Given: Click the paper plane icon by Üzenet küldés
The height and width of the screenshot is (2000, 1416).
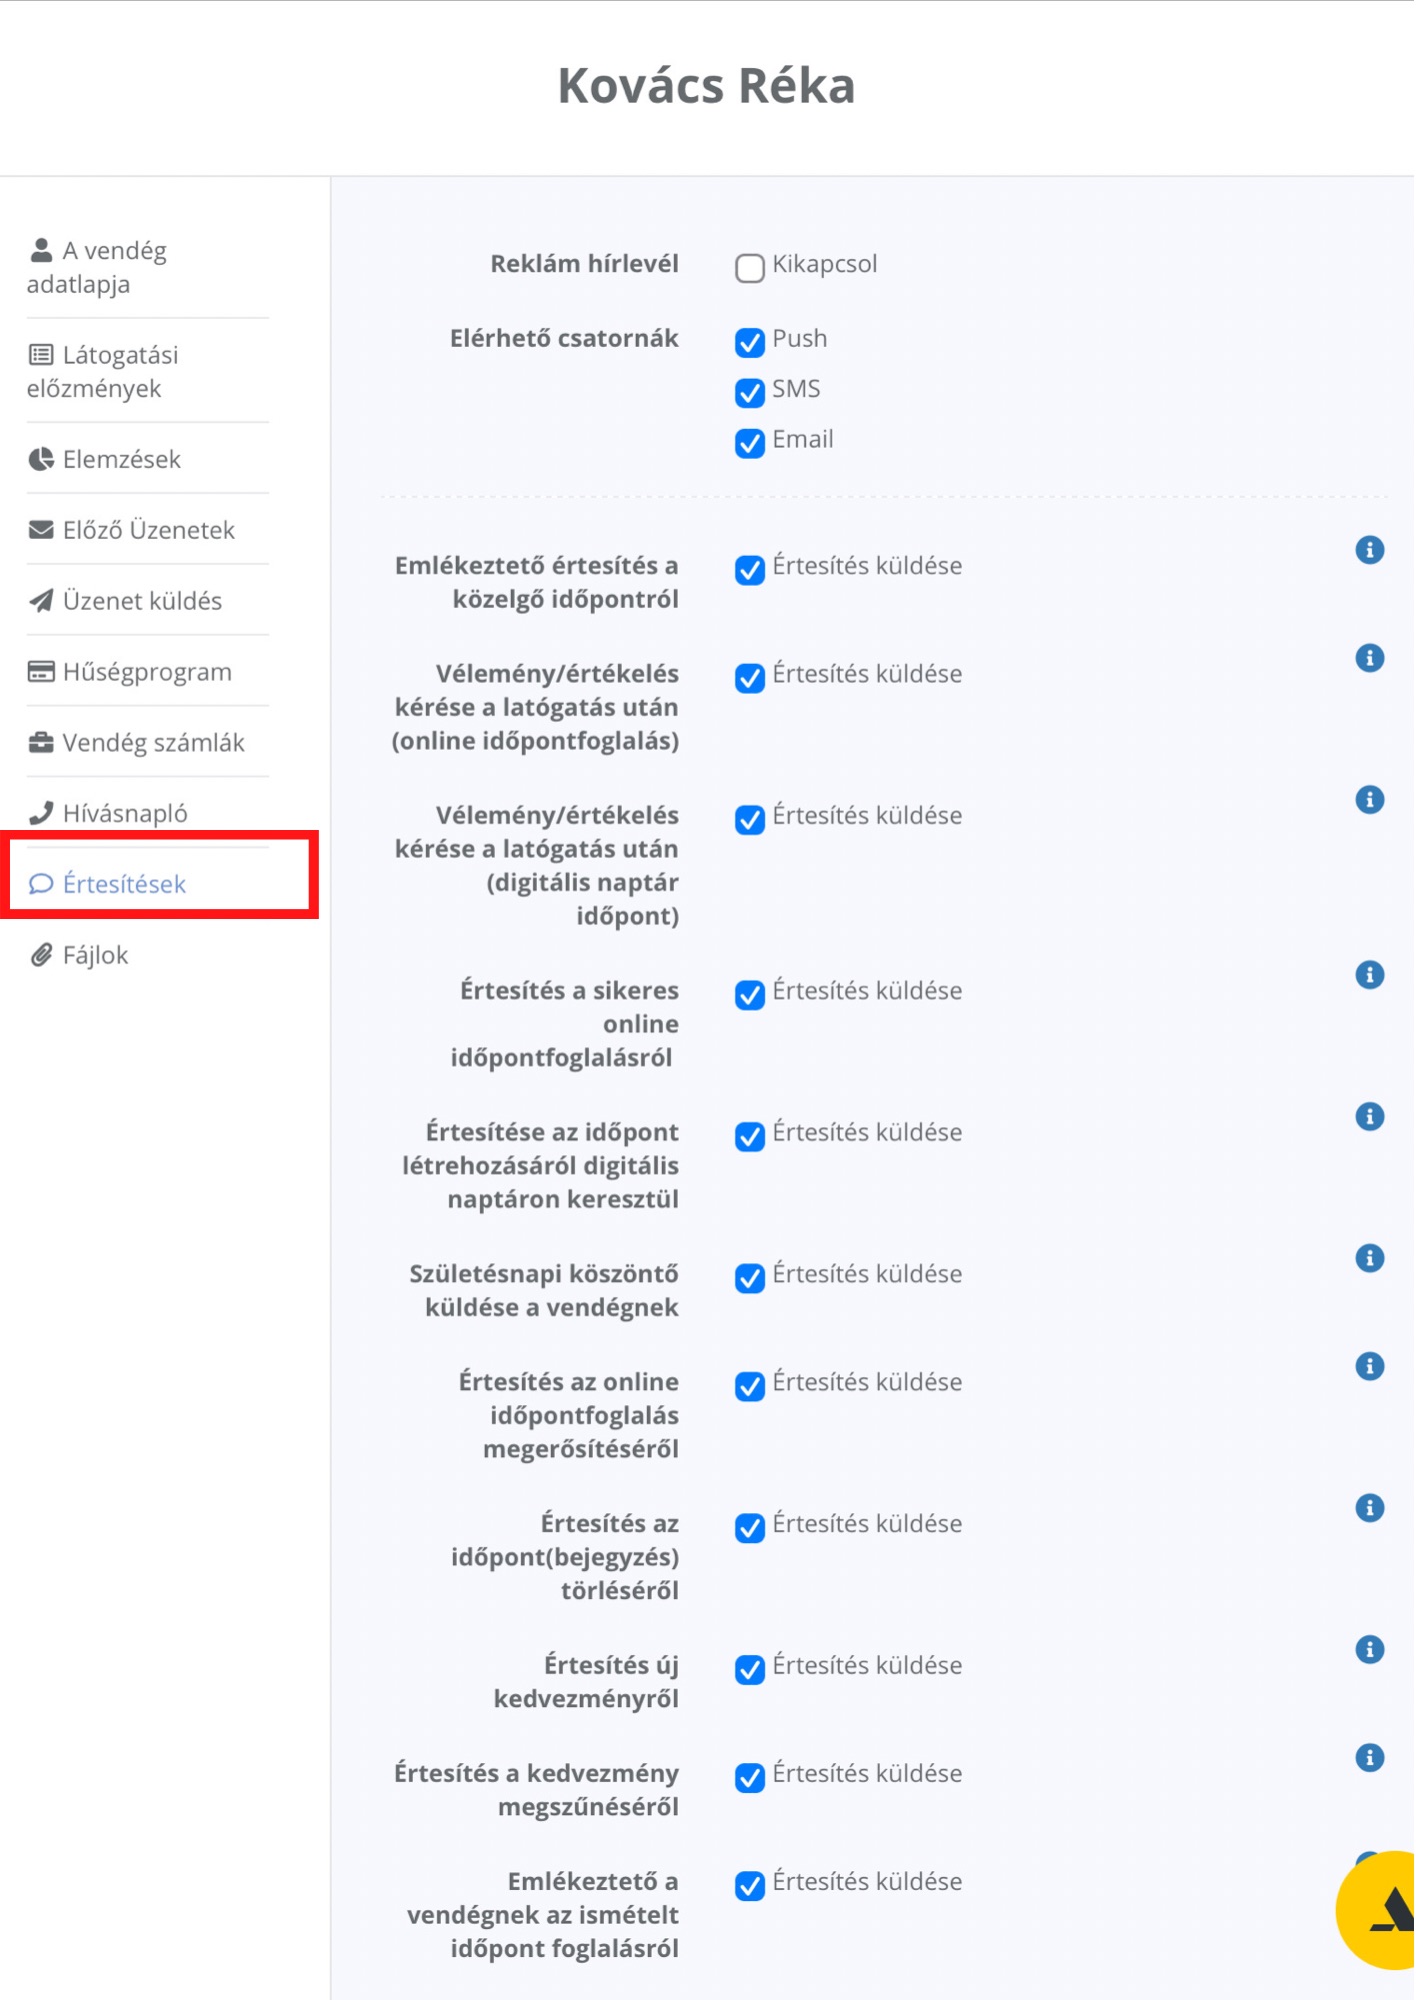Looking at the screenshot, I should [x=41, y=600].
